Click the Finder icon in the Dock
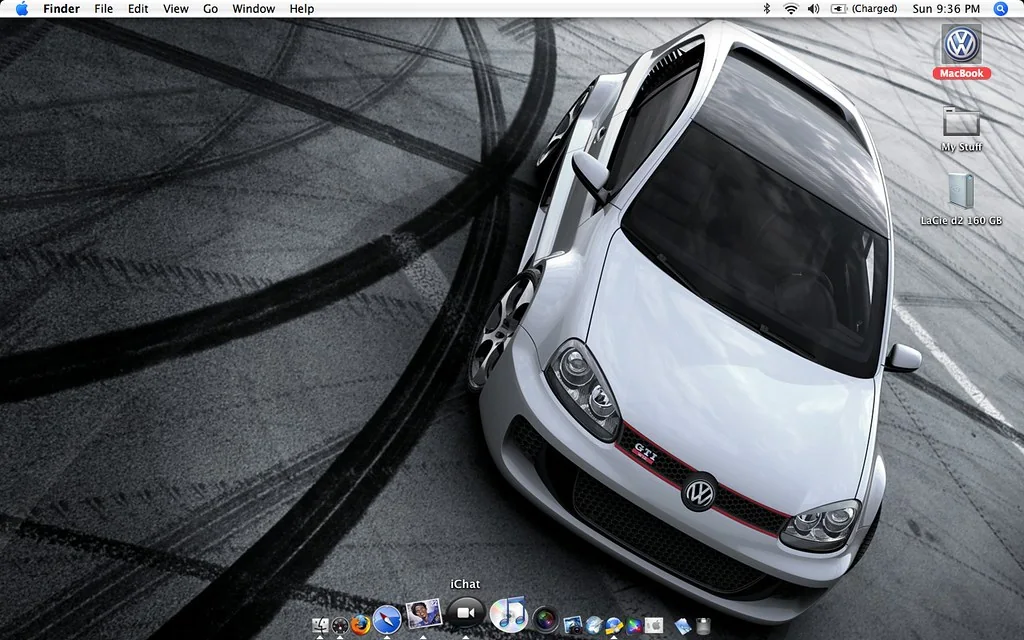 point(320,626)
